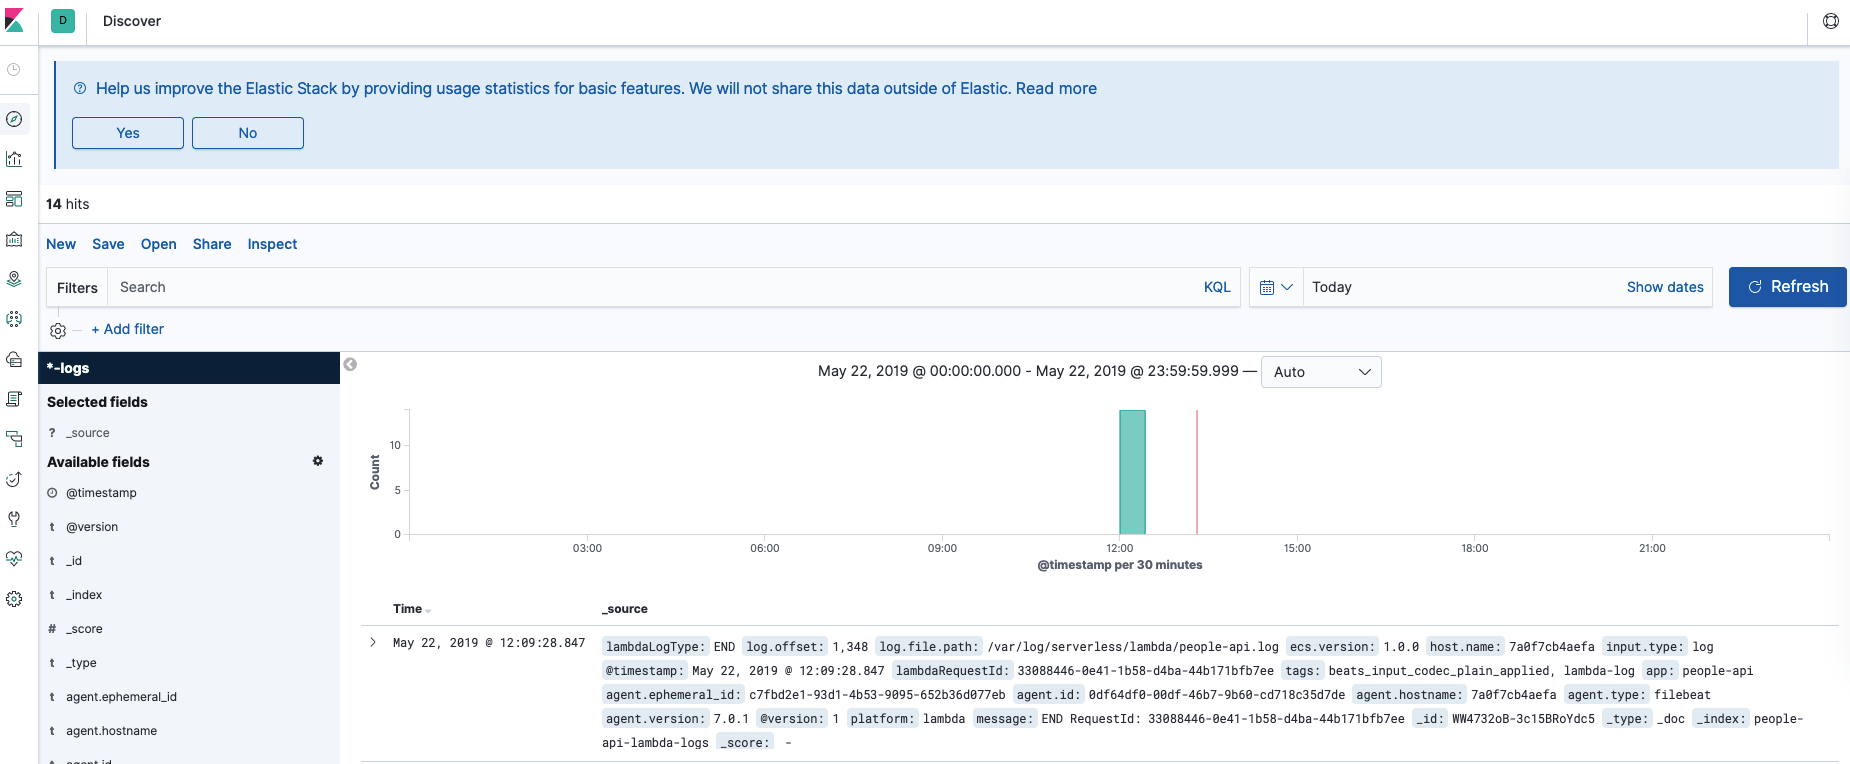Screen dimensions: 1850x764
Task: Click the Discover breadcrumb title
Action: pos(132,21)
